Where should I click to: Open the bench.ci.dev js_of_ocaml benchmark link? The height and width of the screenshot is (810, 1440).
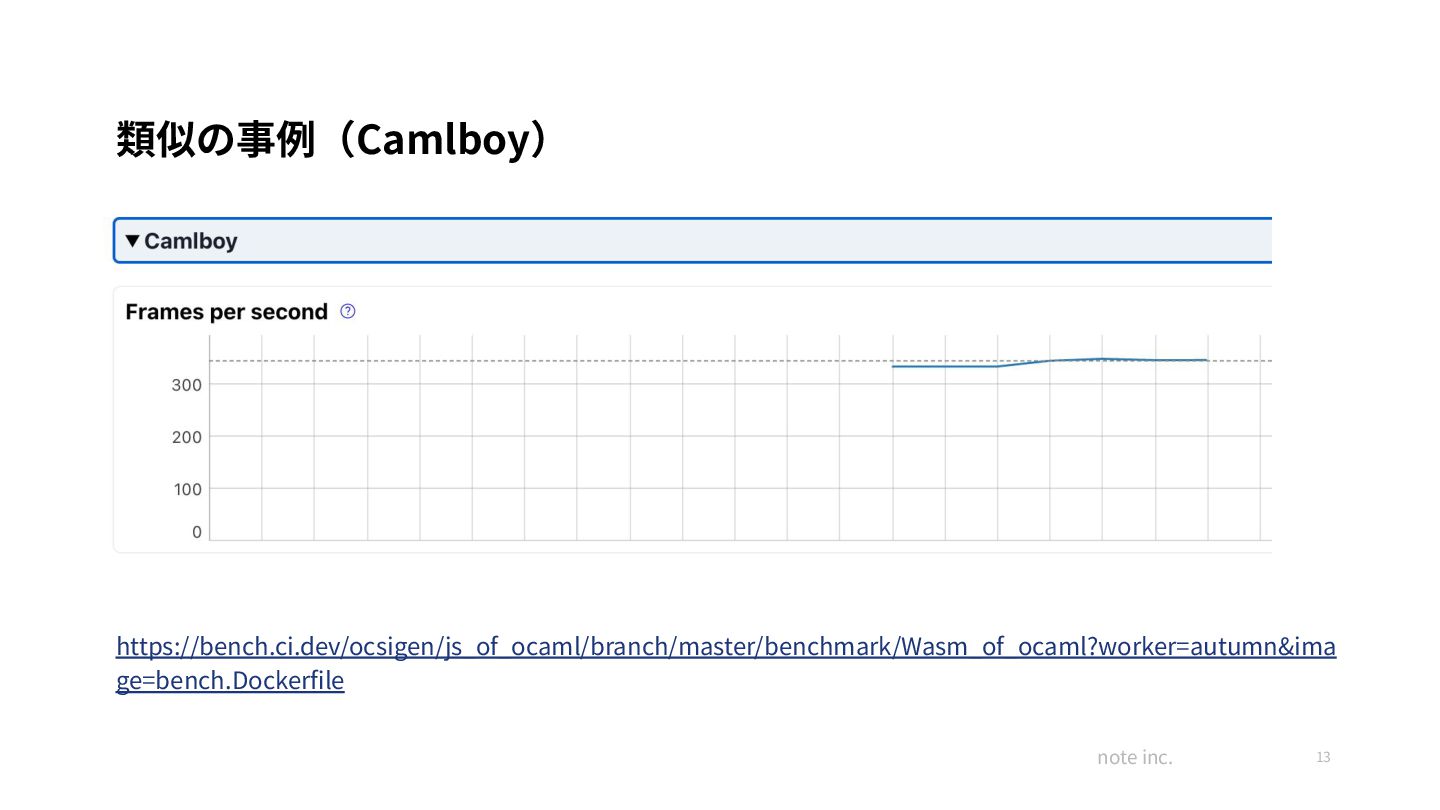(x=725, y=646)
